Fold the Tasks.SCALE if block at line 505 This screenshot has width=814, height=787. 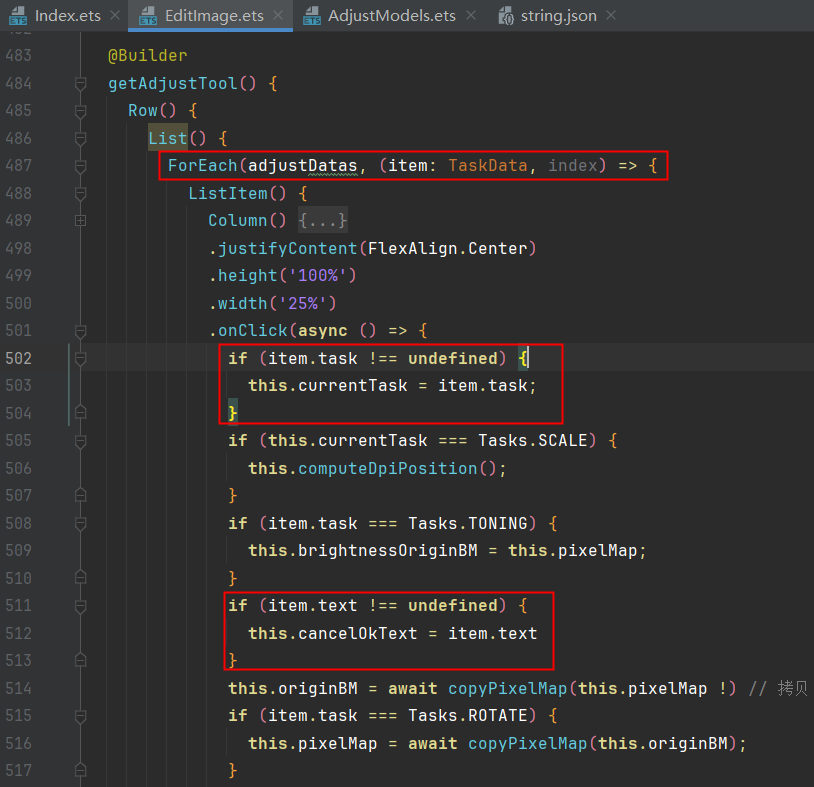point(80,441)
